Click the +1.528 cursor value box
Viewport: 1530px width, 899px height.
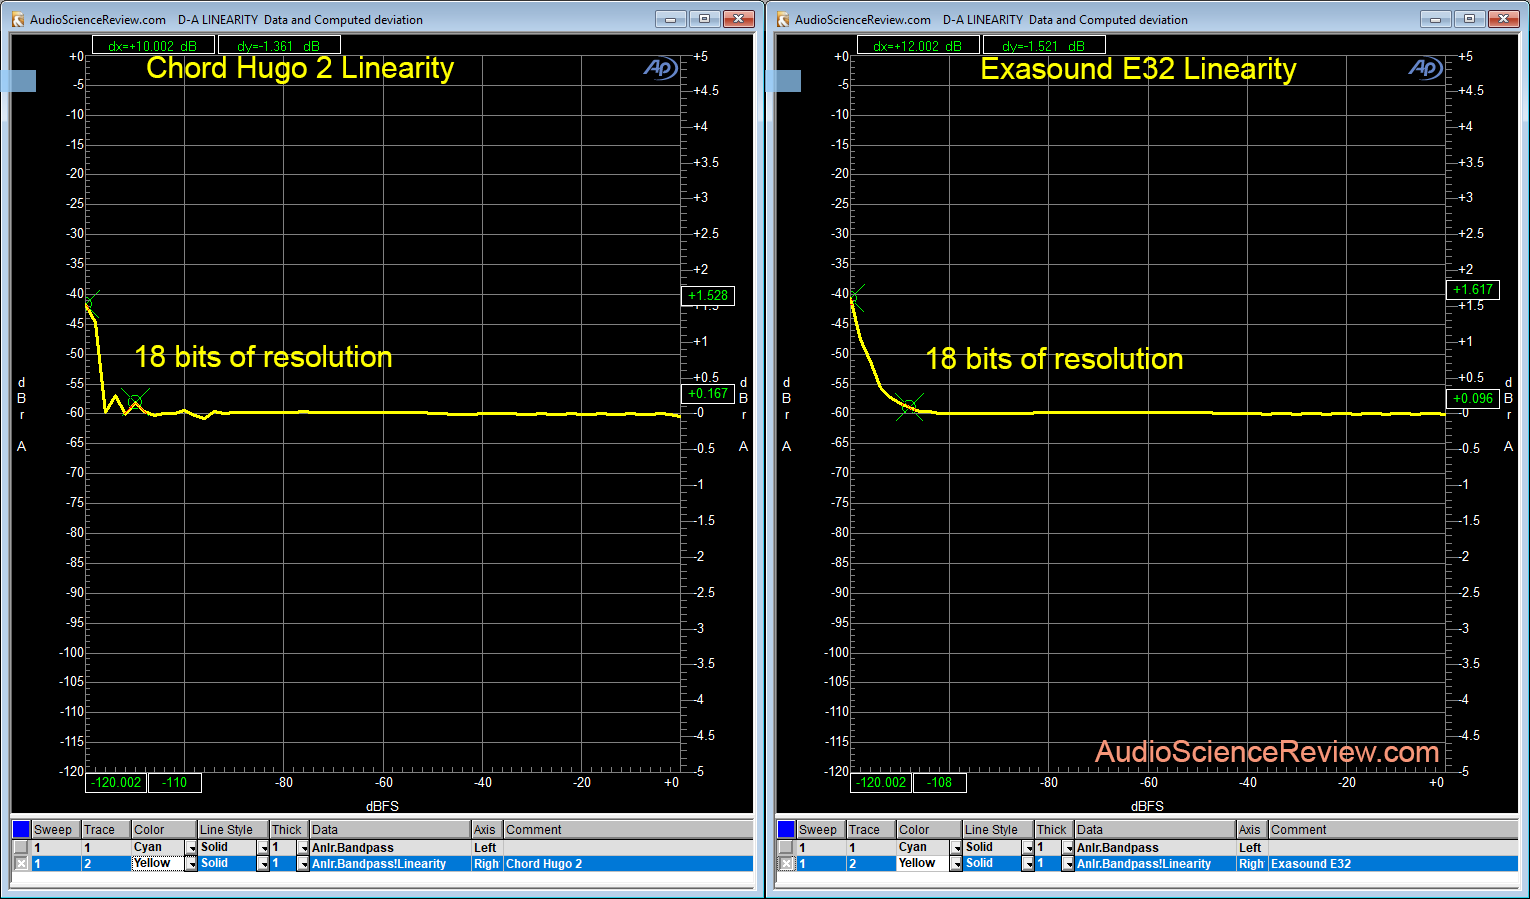(x=708, y=296)
